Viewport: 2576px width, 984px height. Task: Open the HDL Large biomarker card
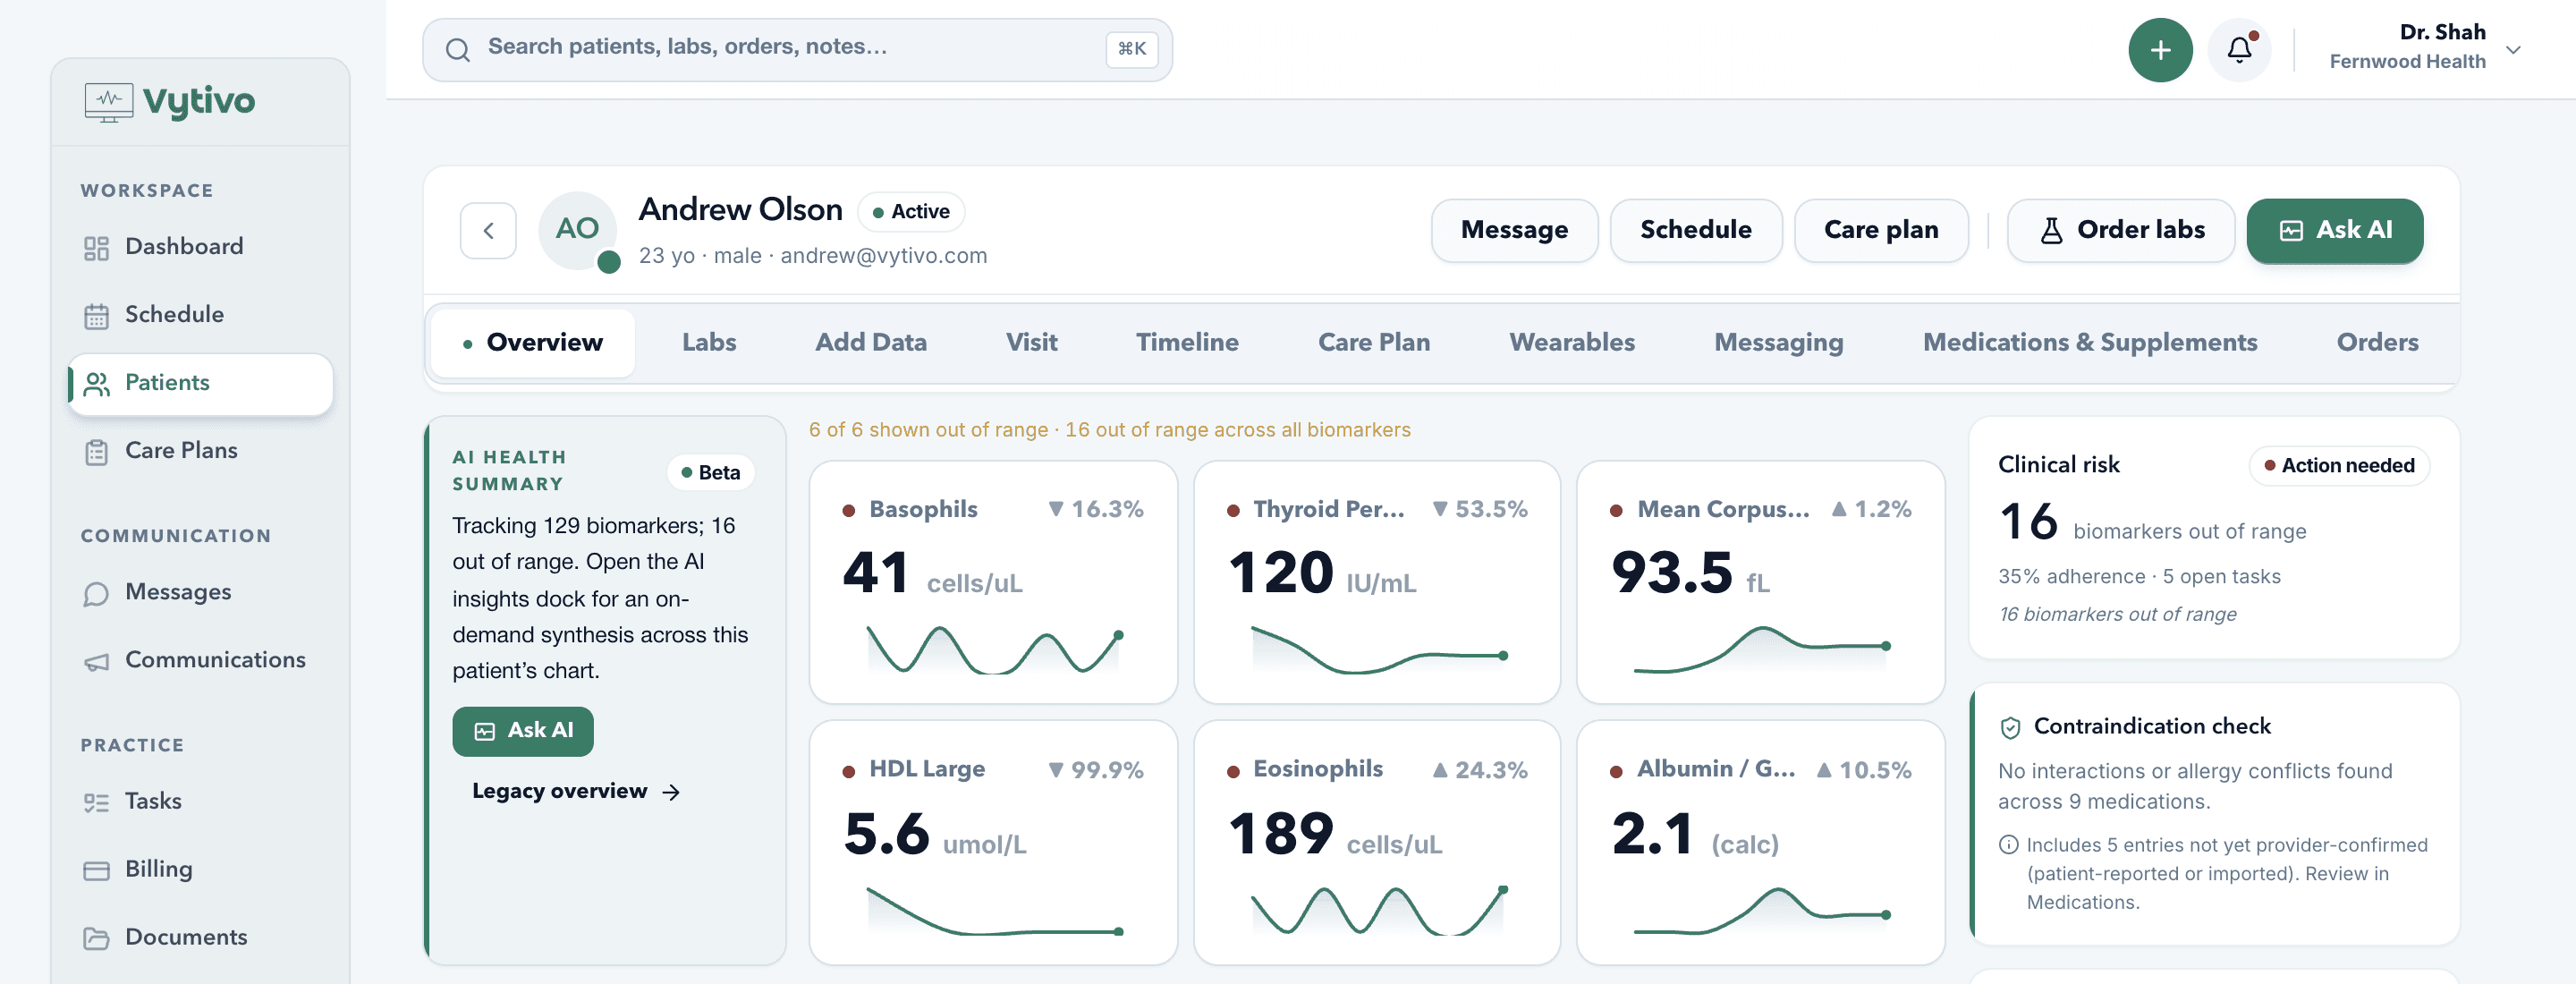point(993,843)
